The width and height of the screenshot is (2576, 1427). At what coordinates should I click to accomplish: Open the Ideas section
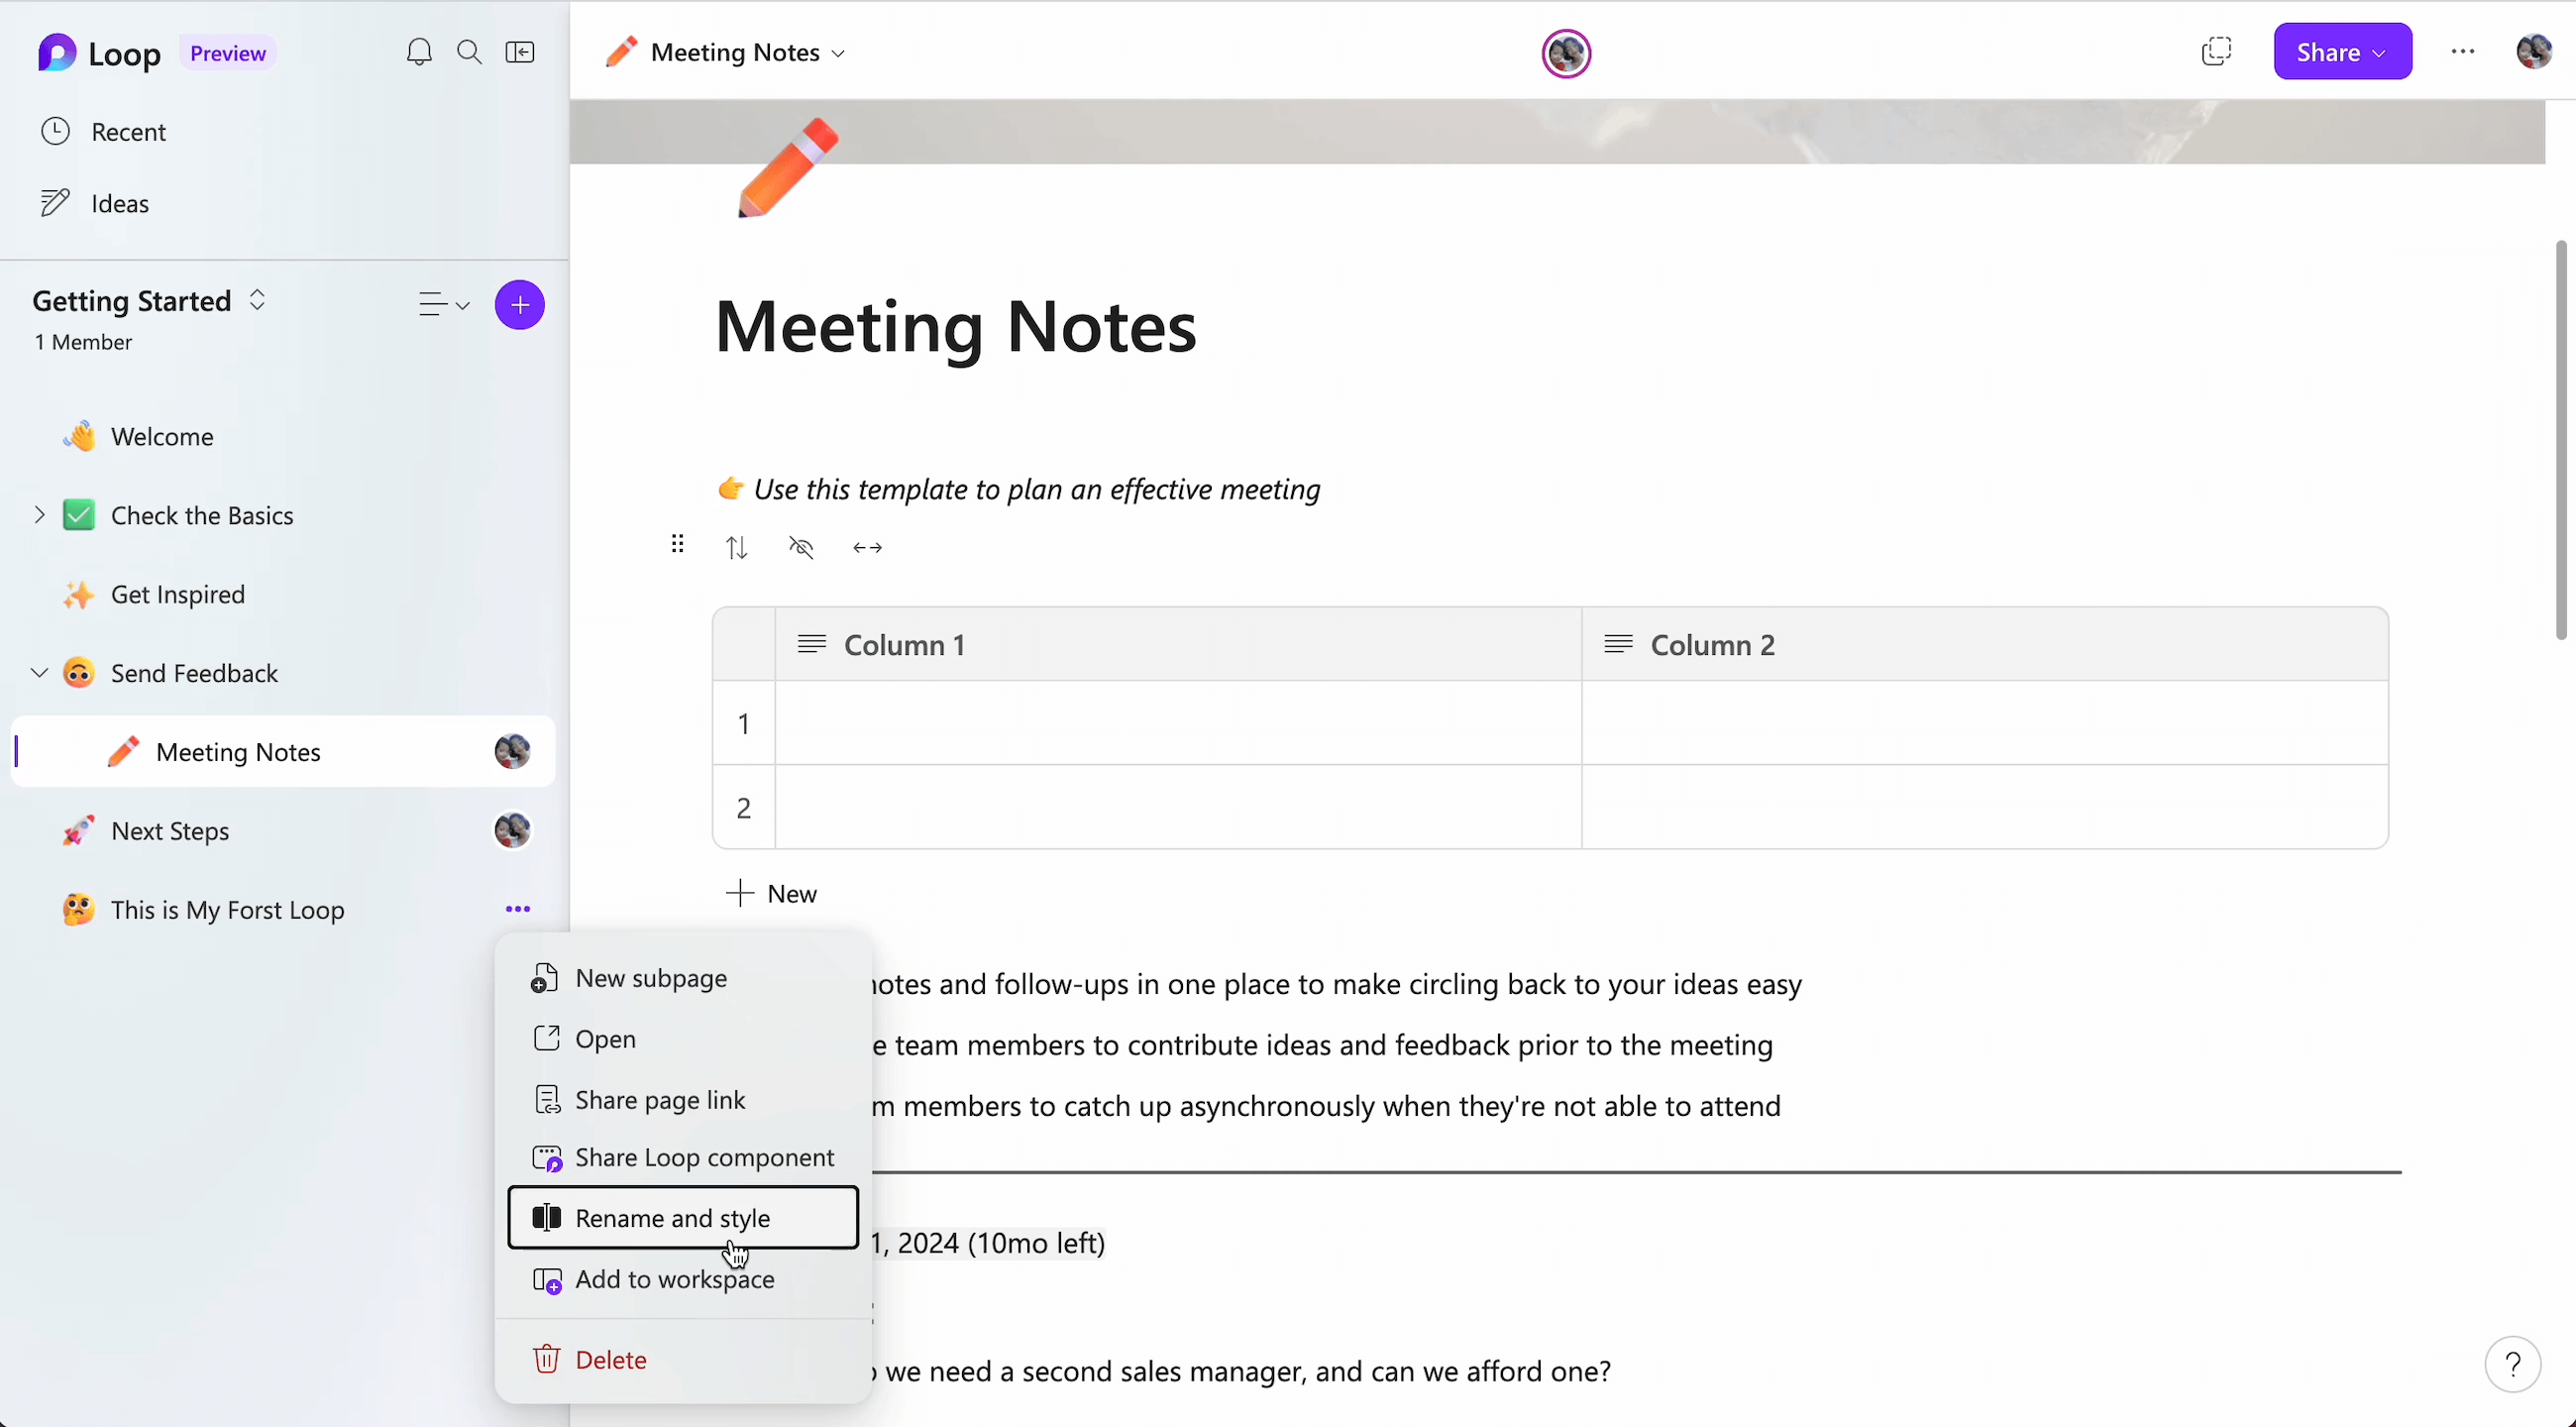(x=120, y=202)
